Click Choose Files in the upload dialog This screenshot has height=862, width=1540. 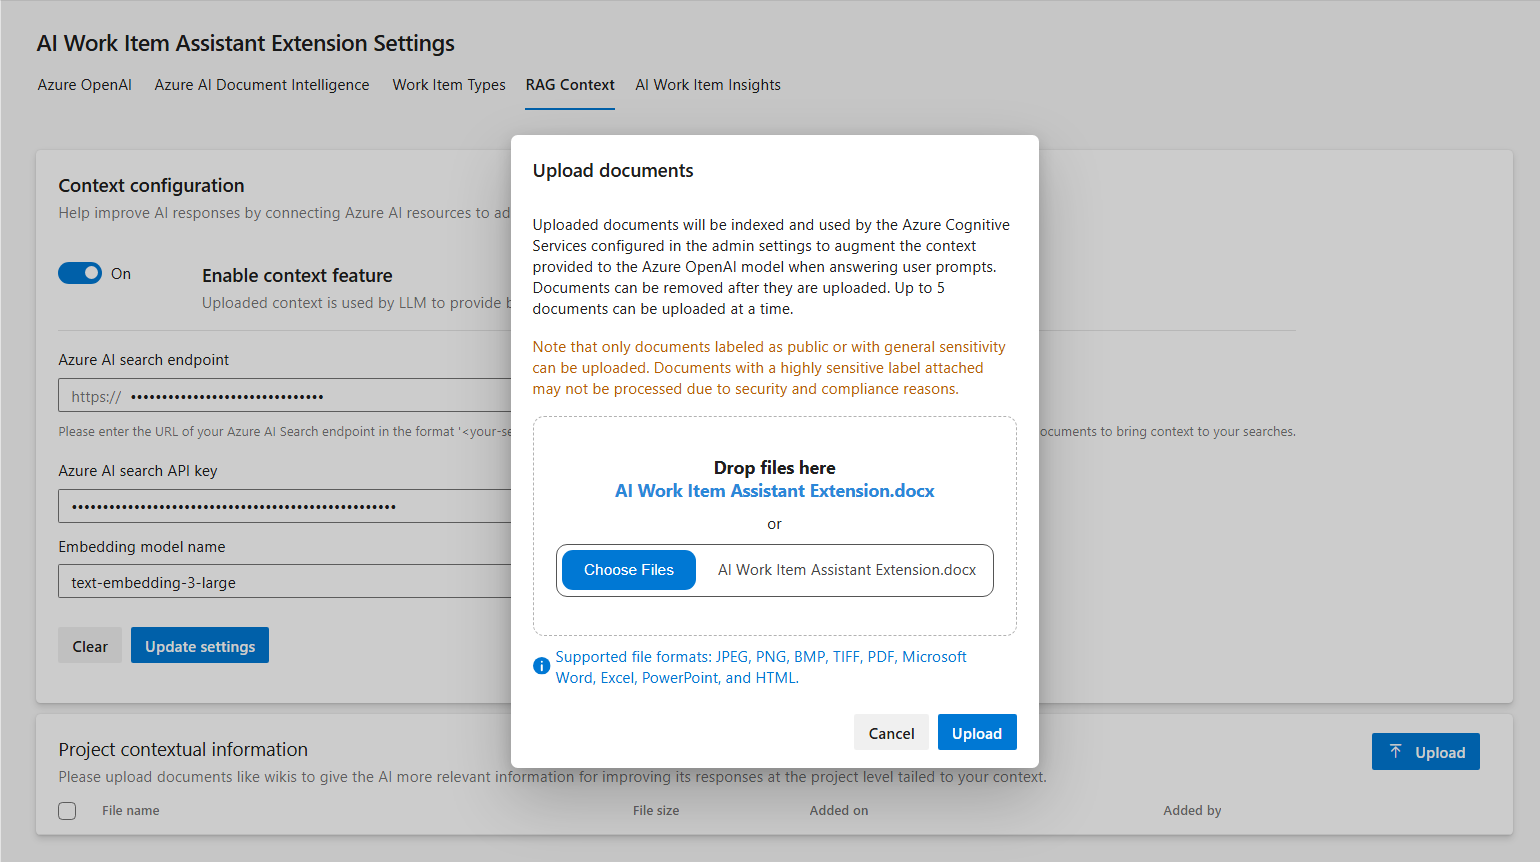628,569
